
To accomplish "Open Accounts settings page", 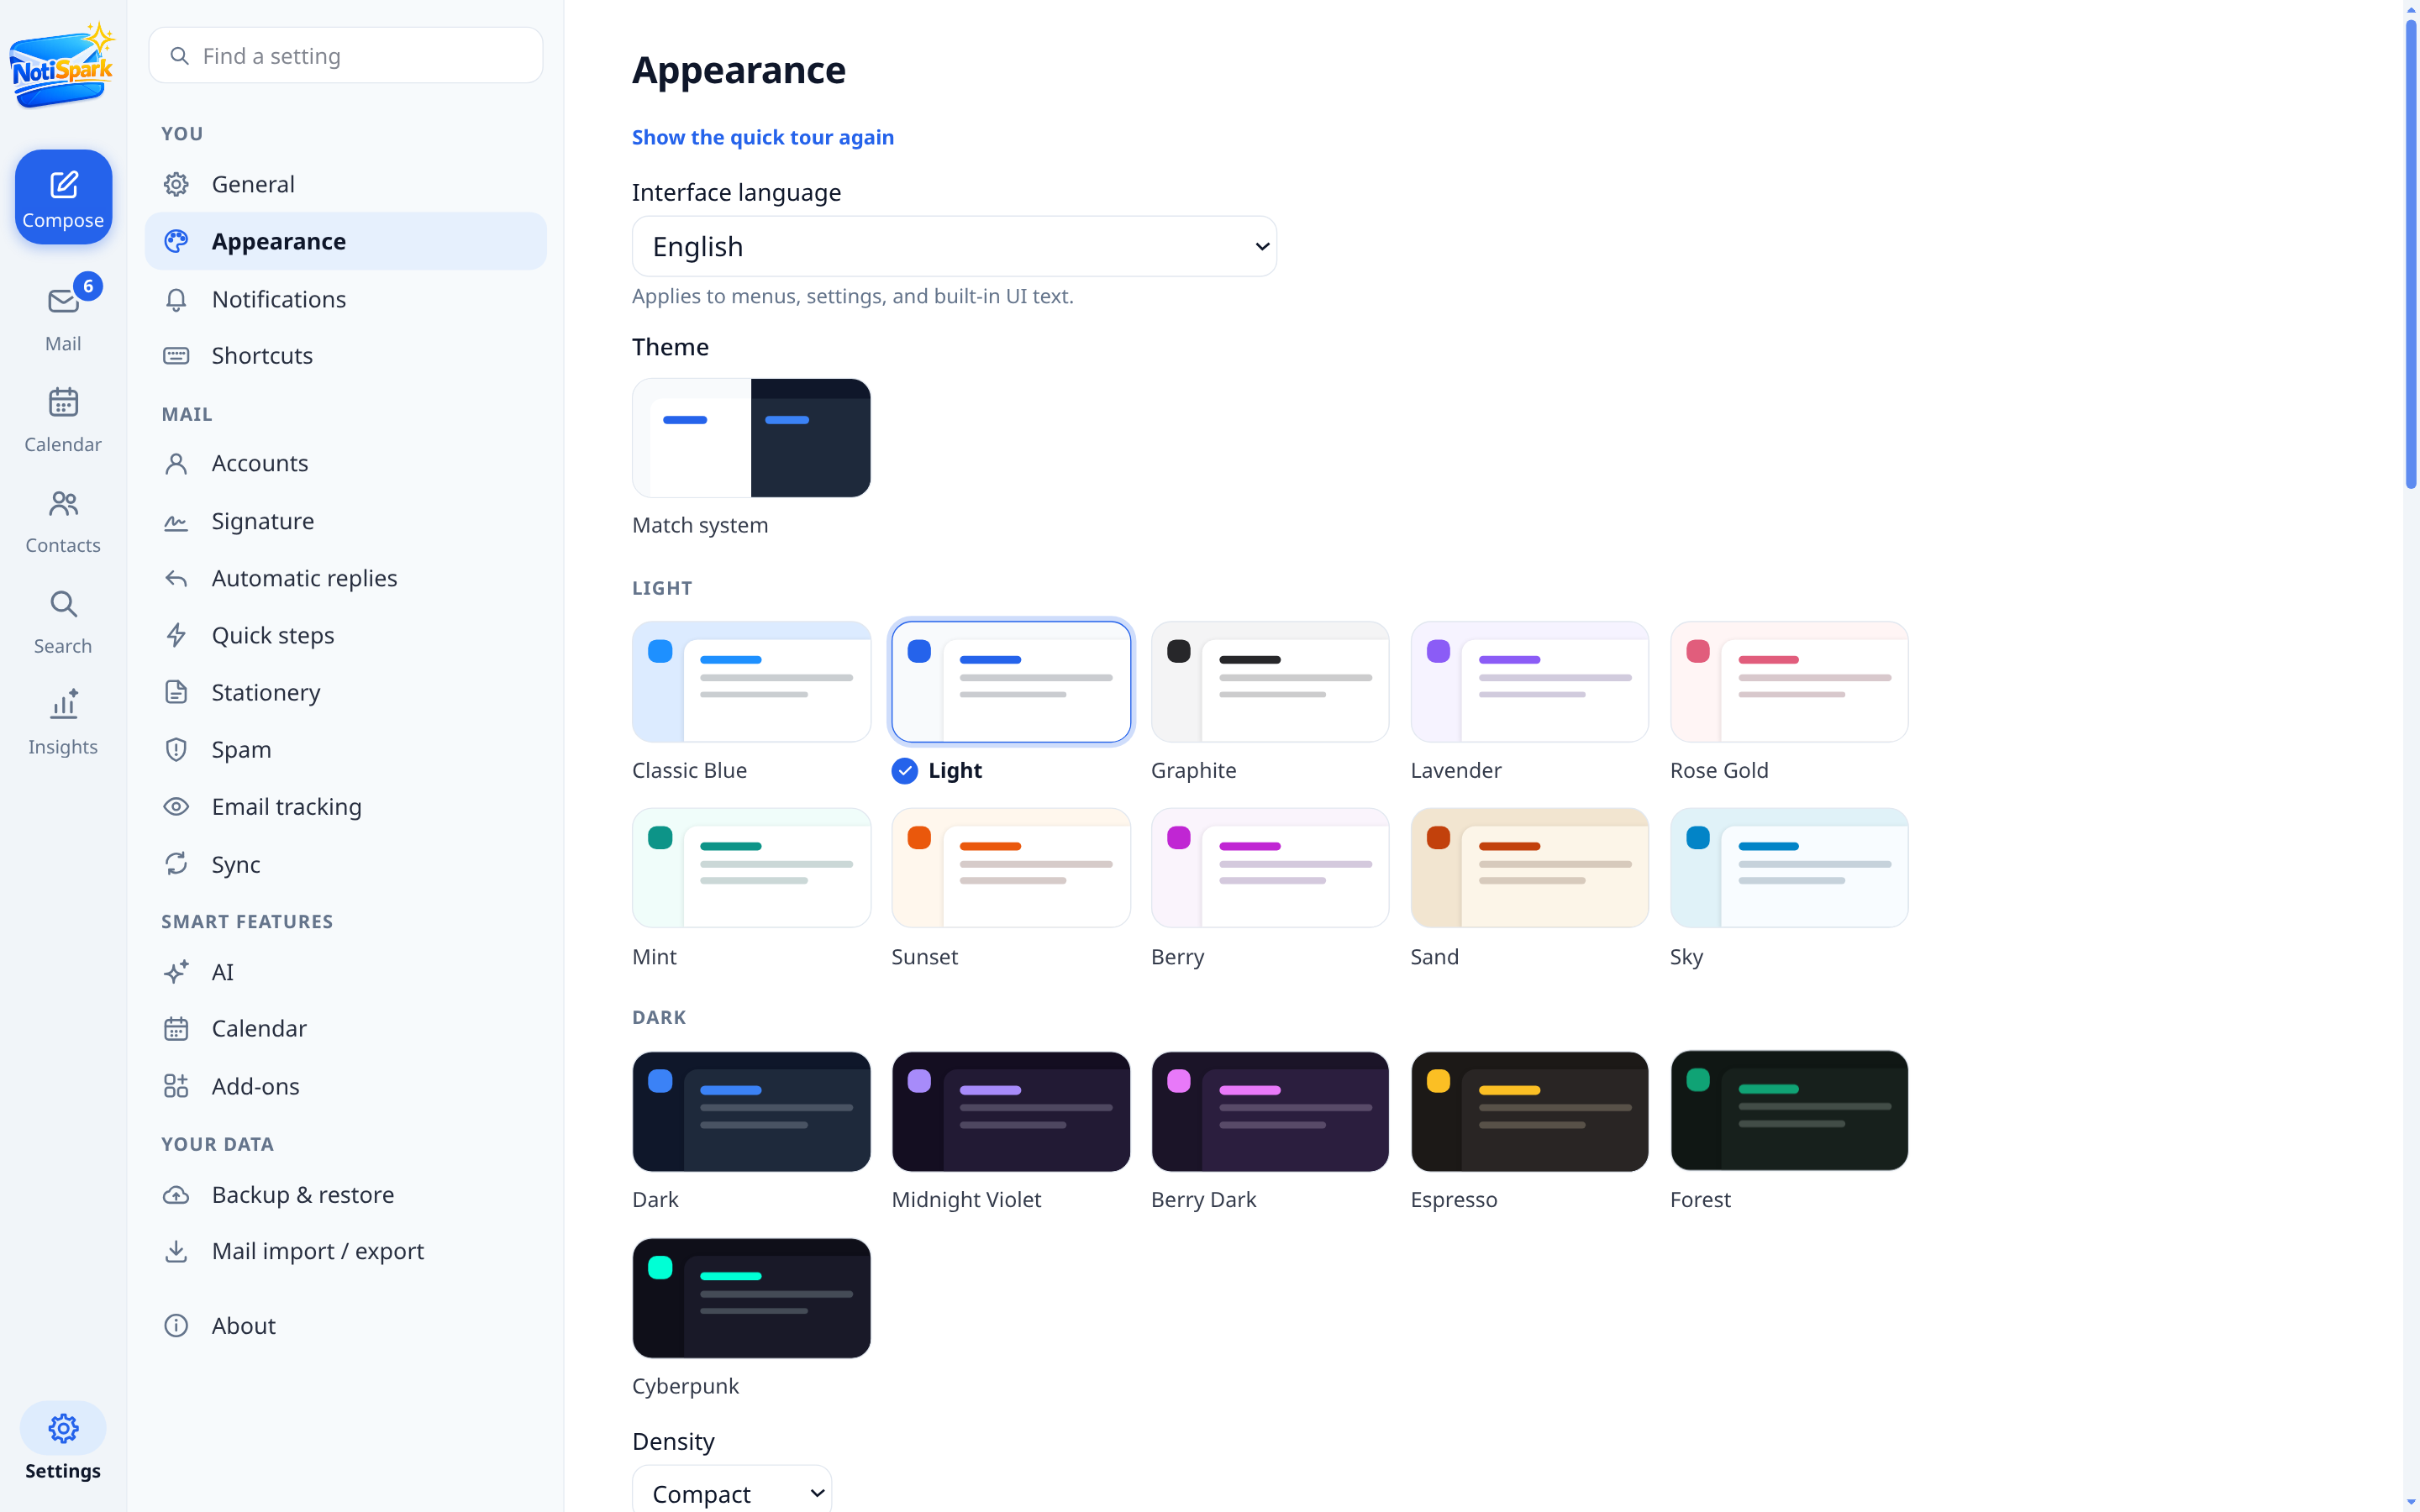I will (x=346, y=464).
